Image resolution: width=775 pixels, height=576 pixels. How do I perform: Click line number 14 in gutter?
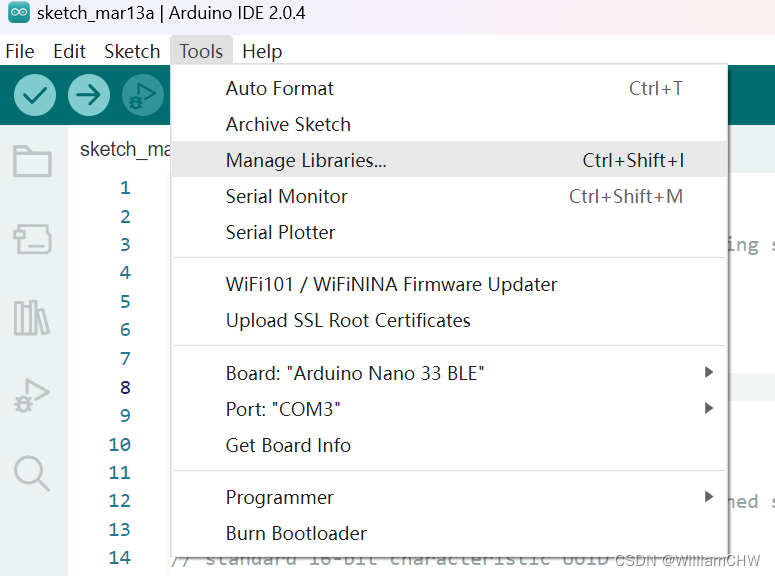point(120,558)
